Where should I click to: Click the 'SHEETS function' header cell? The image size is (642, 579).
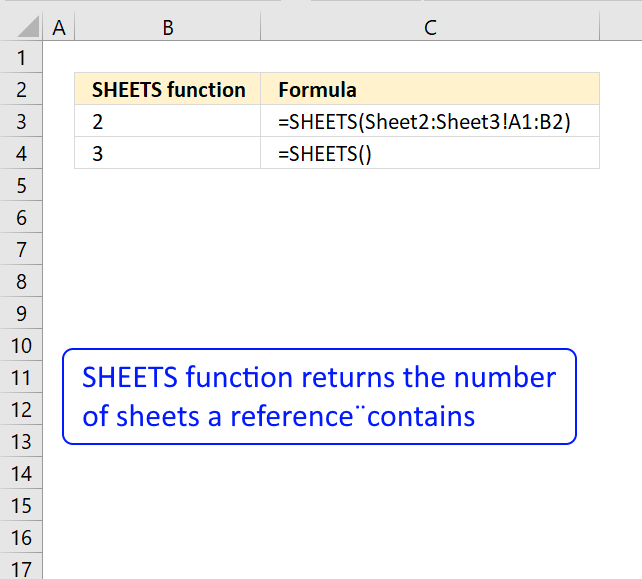(167, 89)
